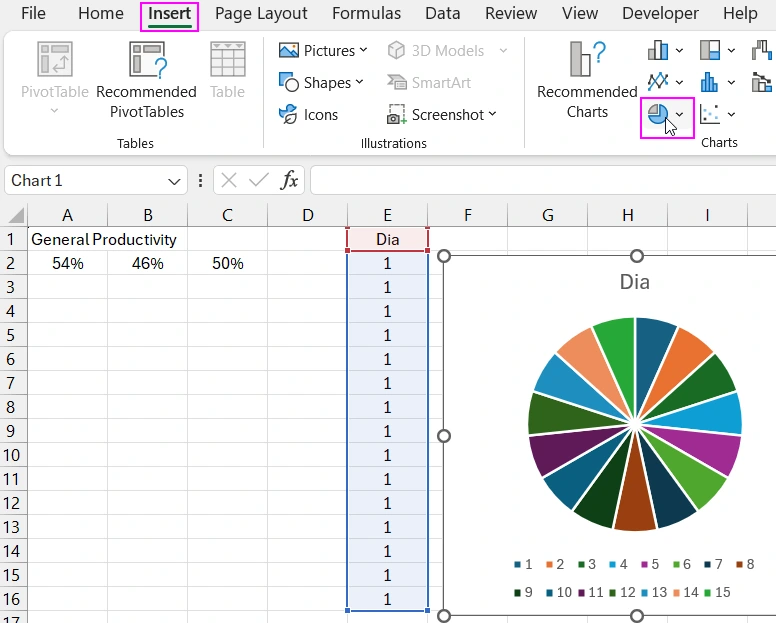
Task: Click the hierarchy treemap chart icon
Action: tap(710, 50)
